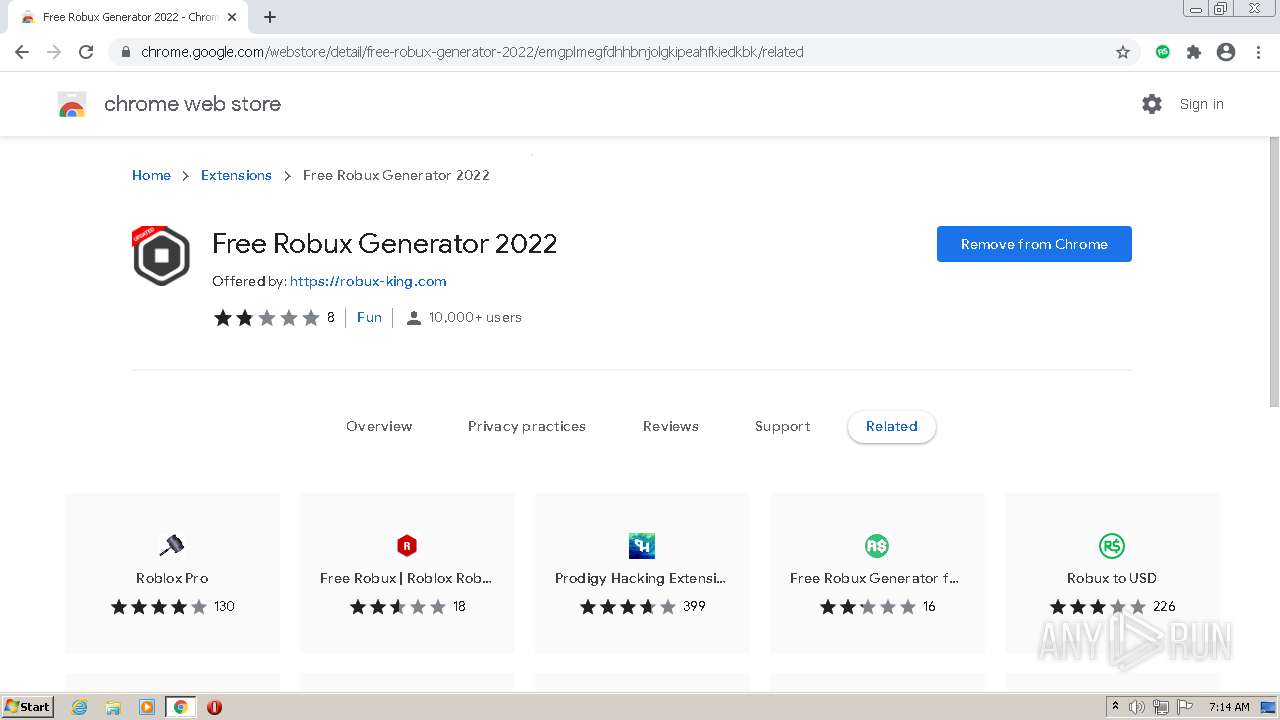
Task: Switch to the Reviews tab
Action: point(671,426)
